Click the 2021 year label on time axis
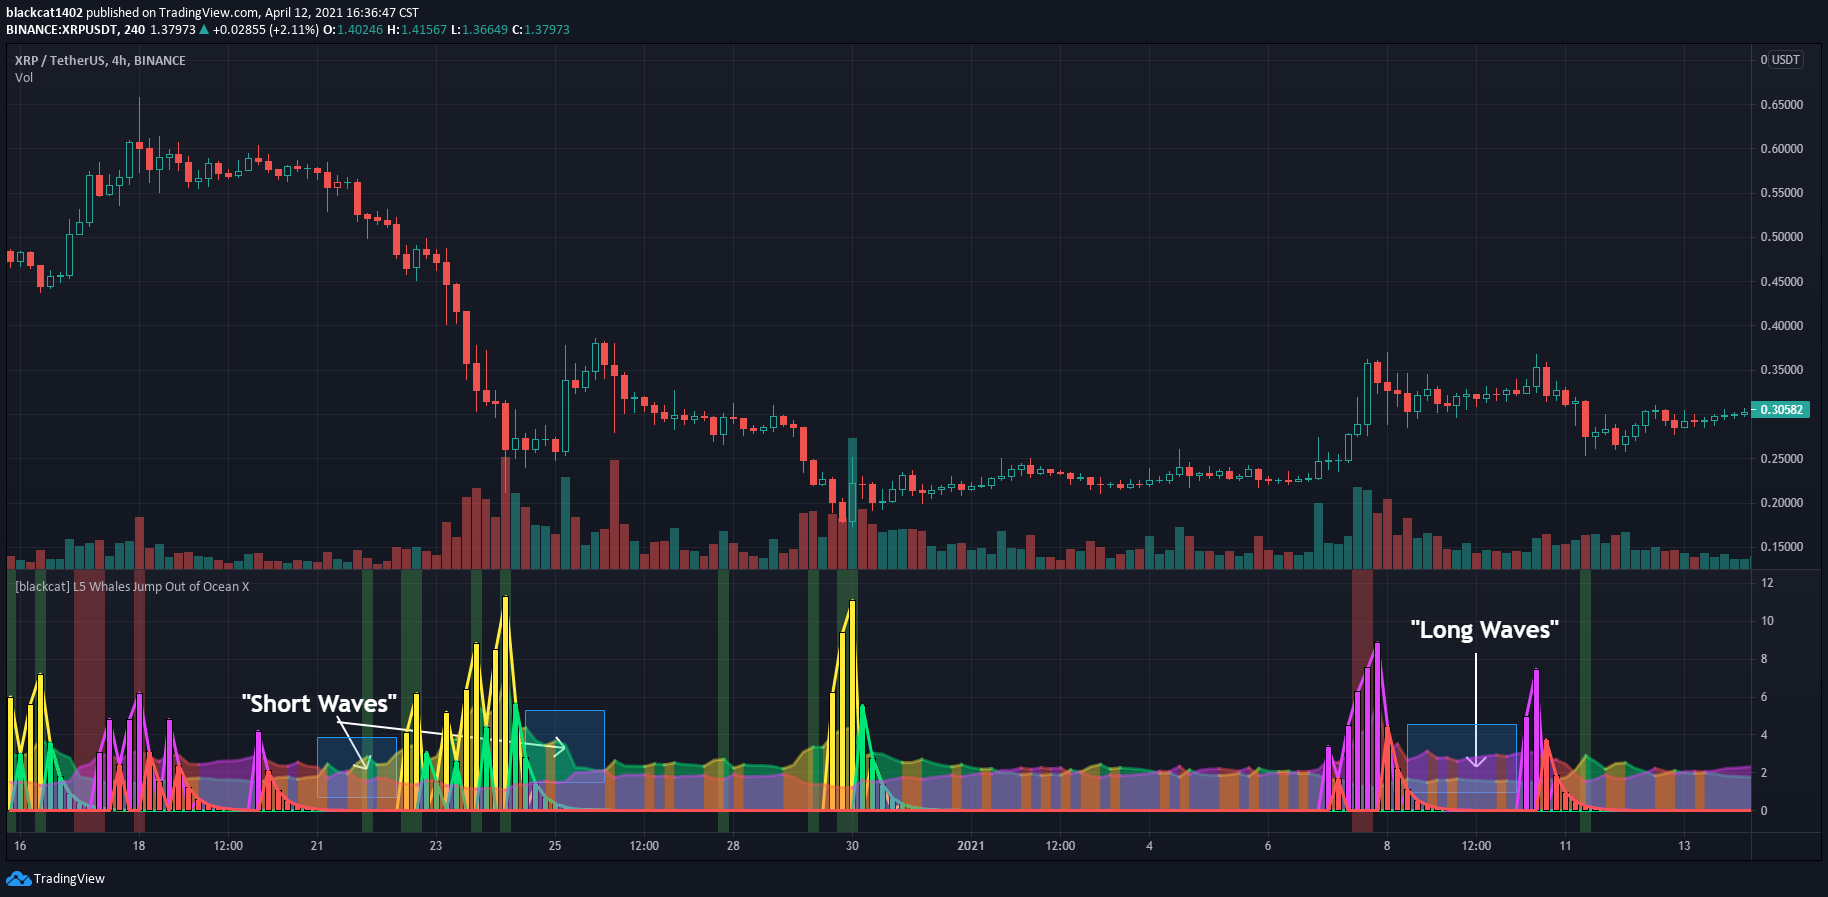Viewport: 1828px width, 897px height. [x=970, y=846]
